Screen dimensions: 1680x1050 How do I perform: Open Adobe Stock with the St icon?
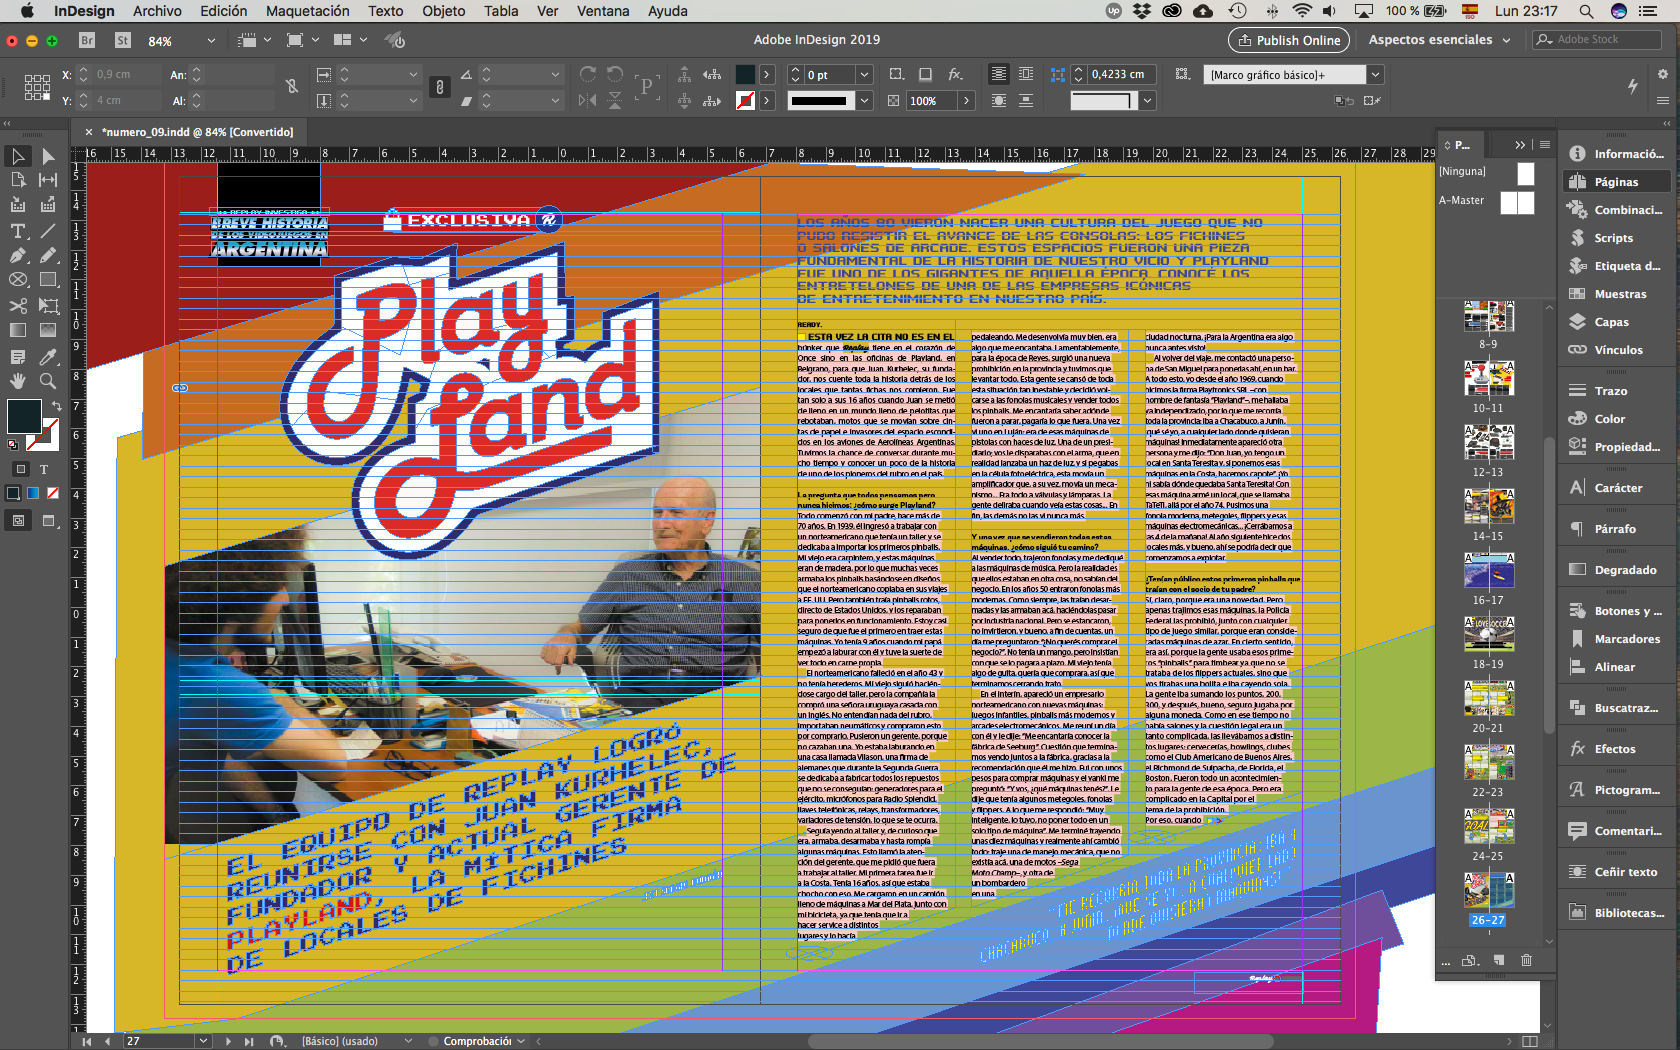coord(123,40)
